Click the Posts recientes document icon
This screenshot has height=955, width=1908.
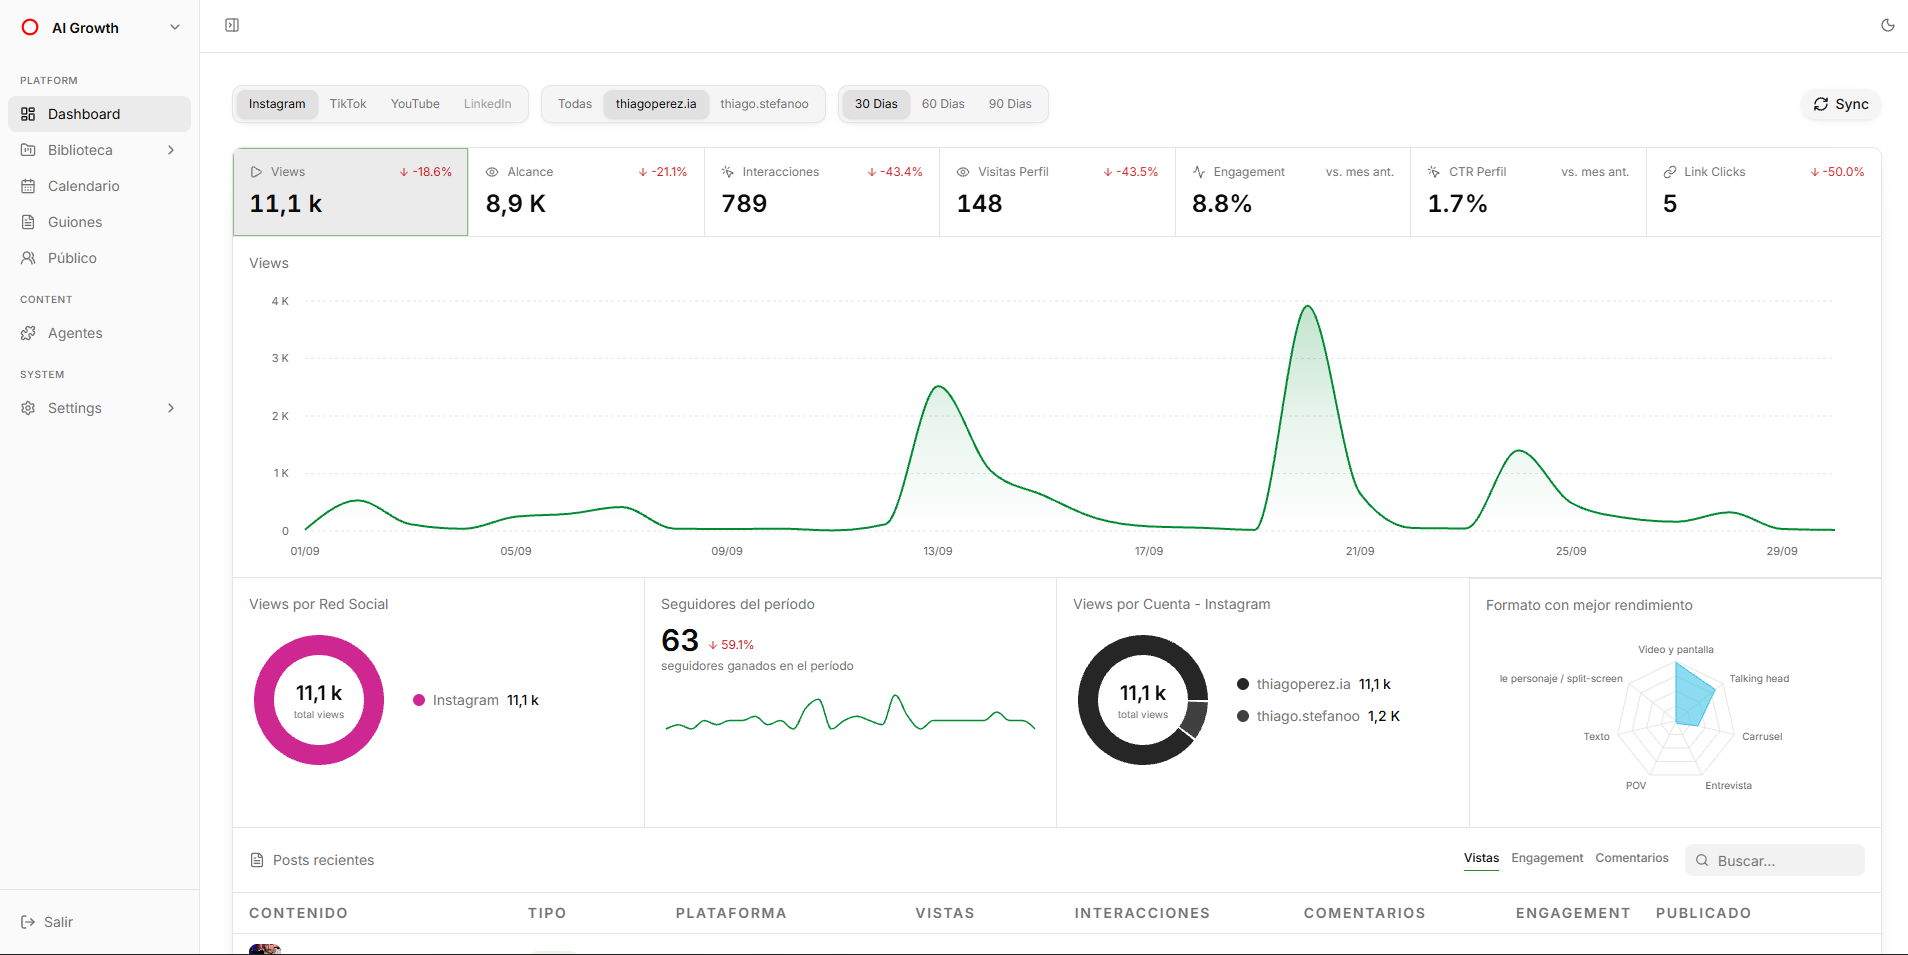[x=257, y=860]
